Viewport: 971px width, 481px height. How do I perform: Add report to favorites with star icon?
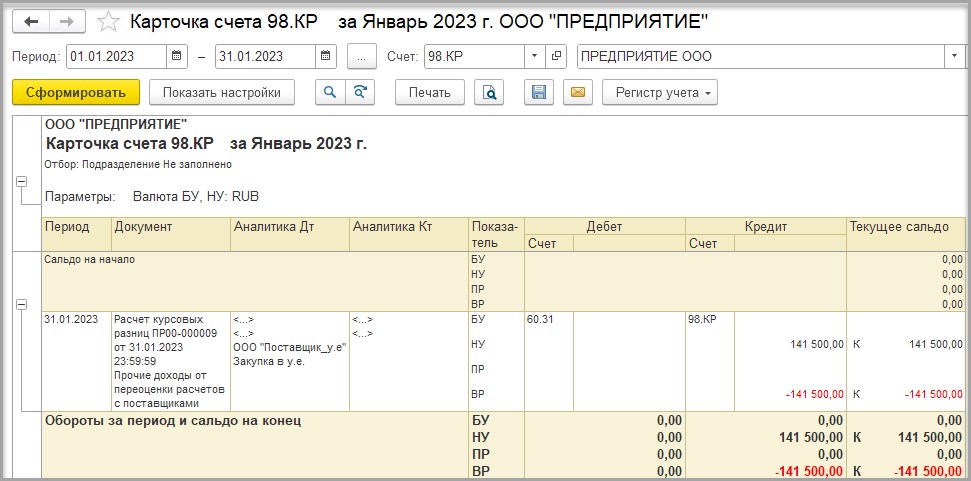click(x=110, y=21)
